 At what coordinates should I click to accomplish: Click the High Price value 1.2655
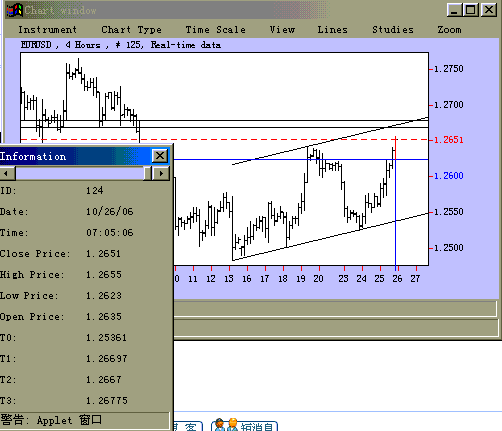(x=104, y=275)
